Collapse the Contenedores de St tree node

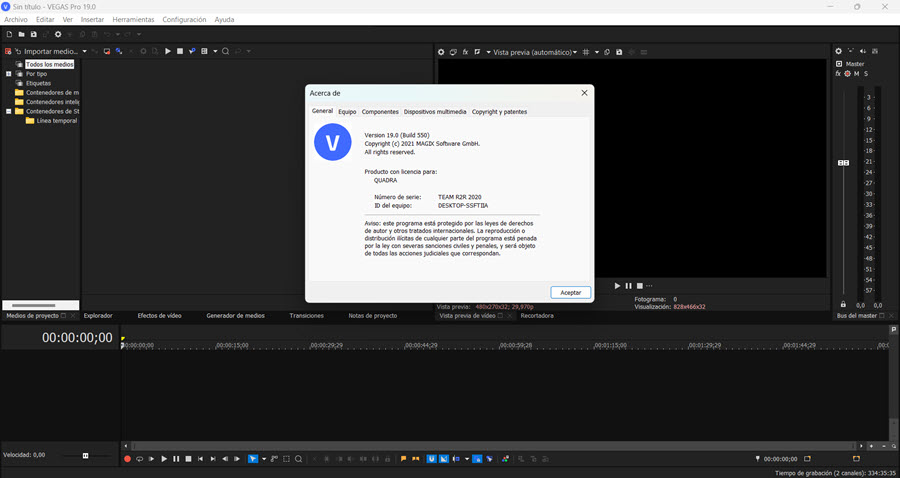[x=9, y=111]
